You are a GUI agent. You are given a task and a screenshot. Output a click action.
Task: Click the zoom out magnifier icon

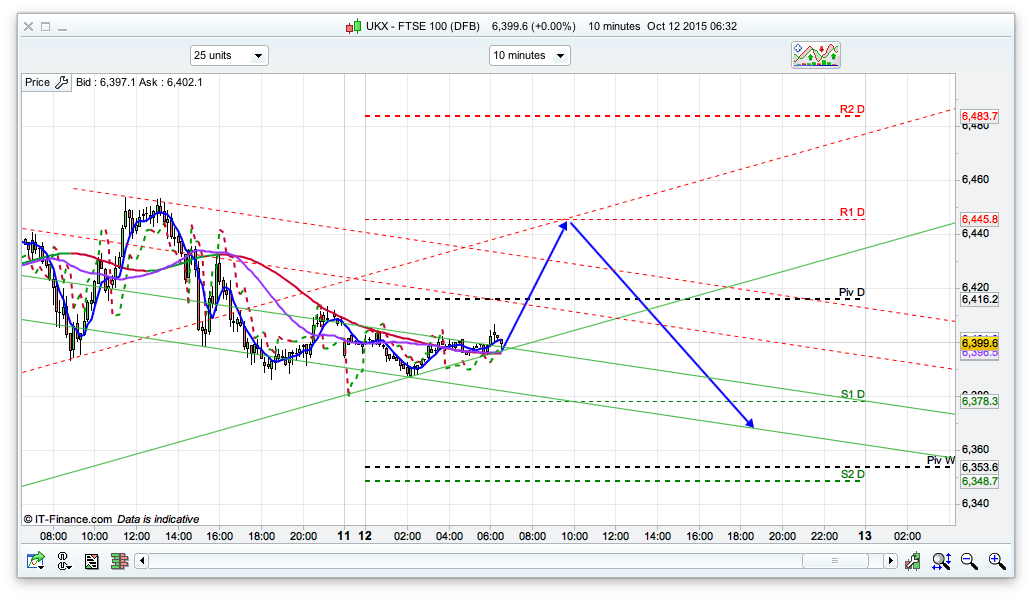[968, 562]
